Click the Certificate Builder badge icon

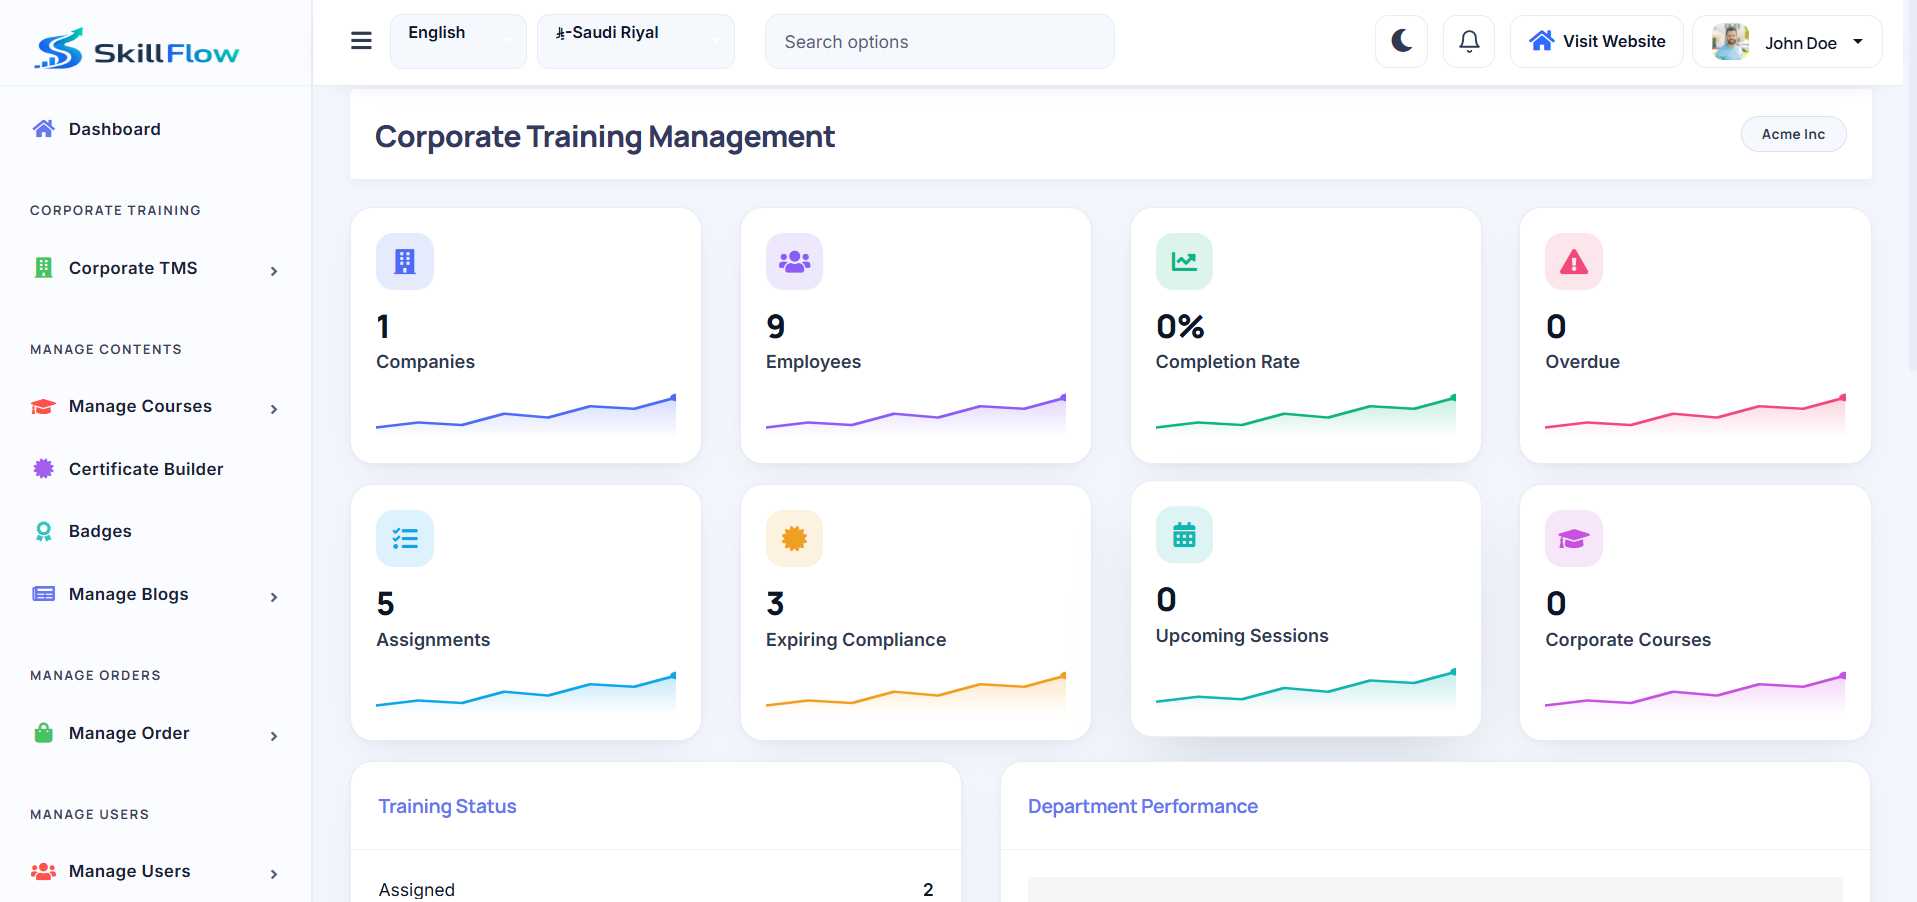click(43, 468)
